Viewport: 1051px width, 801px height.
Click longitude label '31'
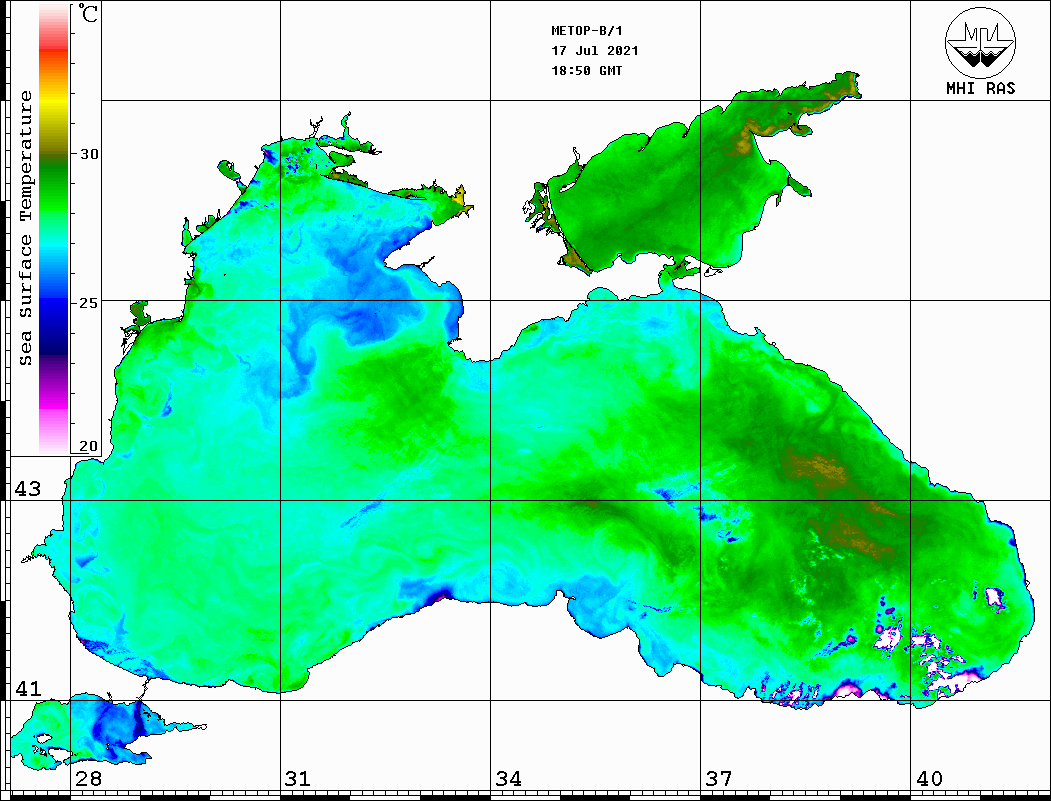[x=298, y=779]
